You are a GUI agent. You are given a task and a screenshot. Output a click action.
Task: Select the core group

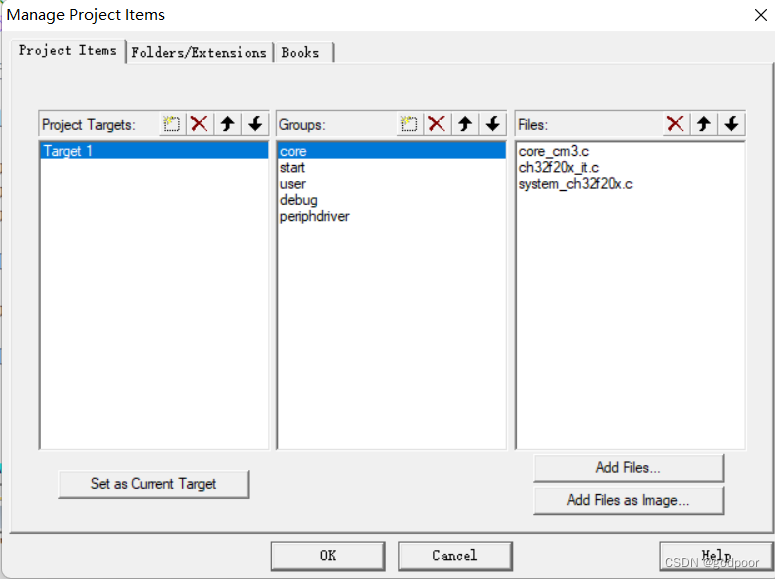click(x=392, y=151)
